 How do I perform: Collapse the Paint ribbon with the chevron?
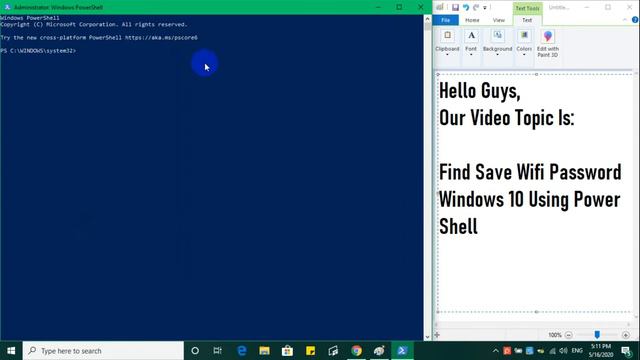[x=624, y=20]
